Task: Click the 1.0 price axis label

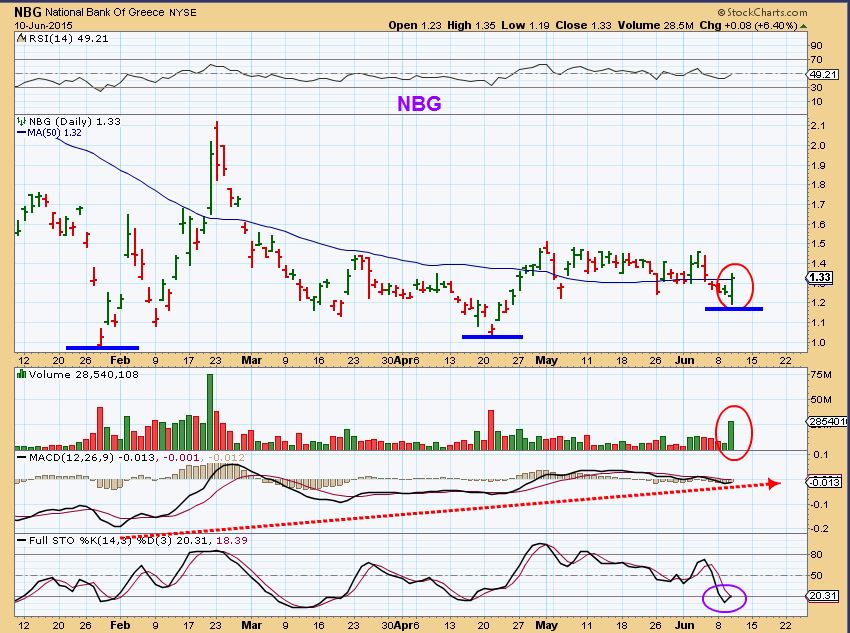Action: pos(818,343)
